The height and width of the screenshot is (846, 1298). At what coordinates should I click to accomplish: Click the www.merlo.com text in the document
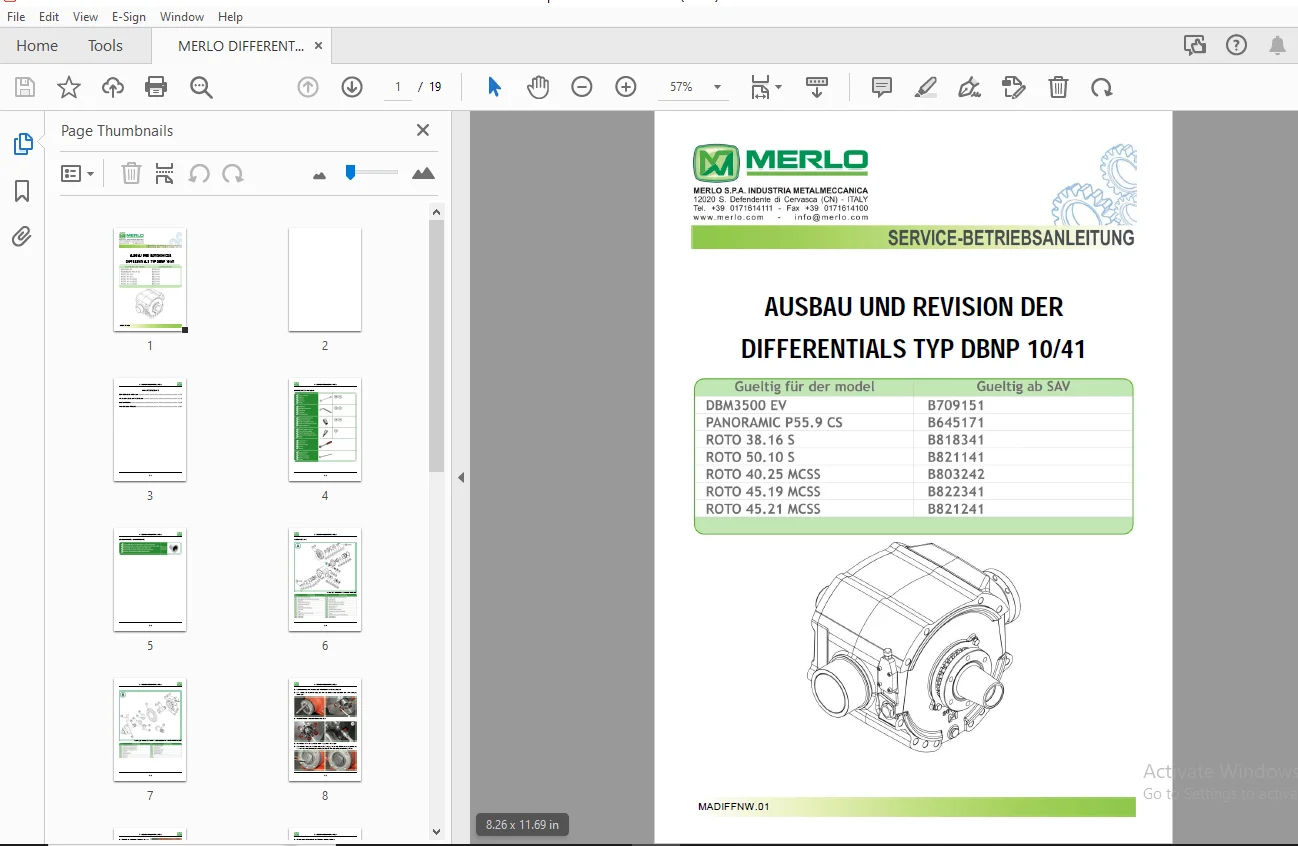[x=728, y=217]
